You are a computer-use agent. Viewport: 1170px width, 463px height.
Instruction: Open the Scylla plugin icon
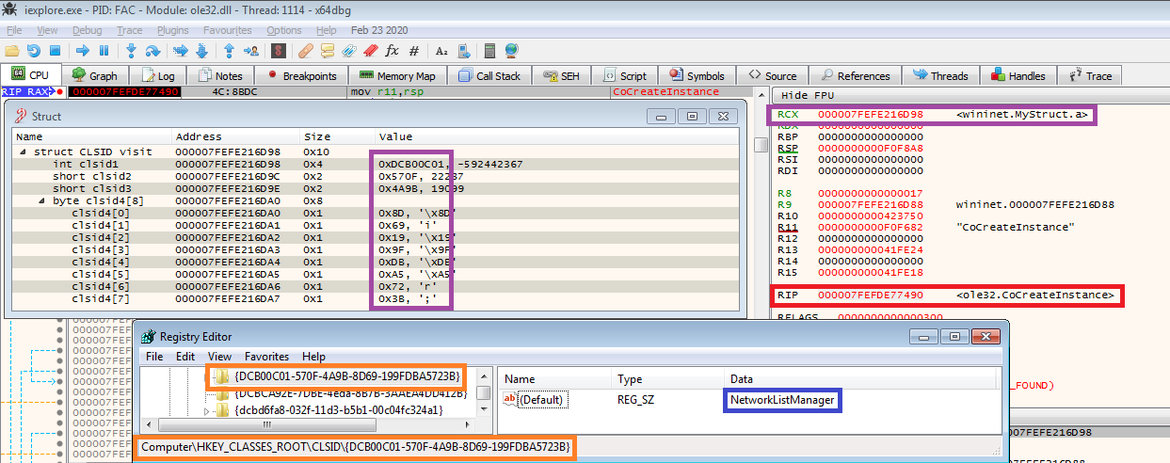pos(279,50)
